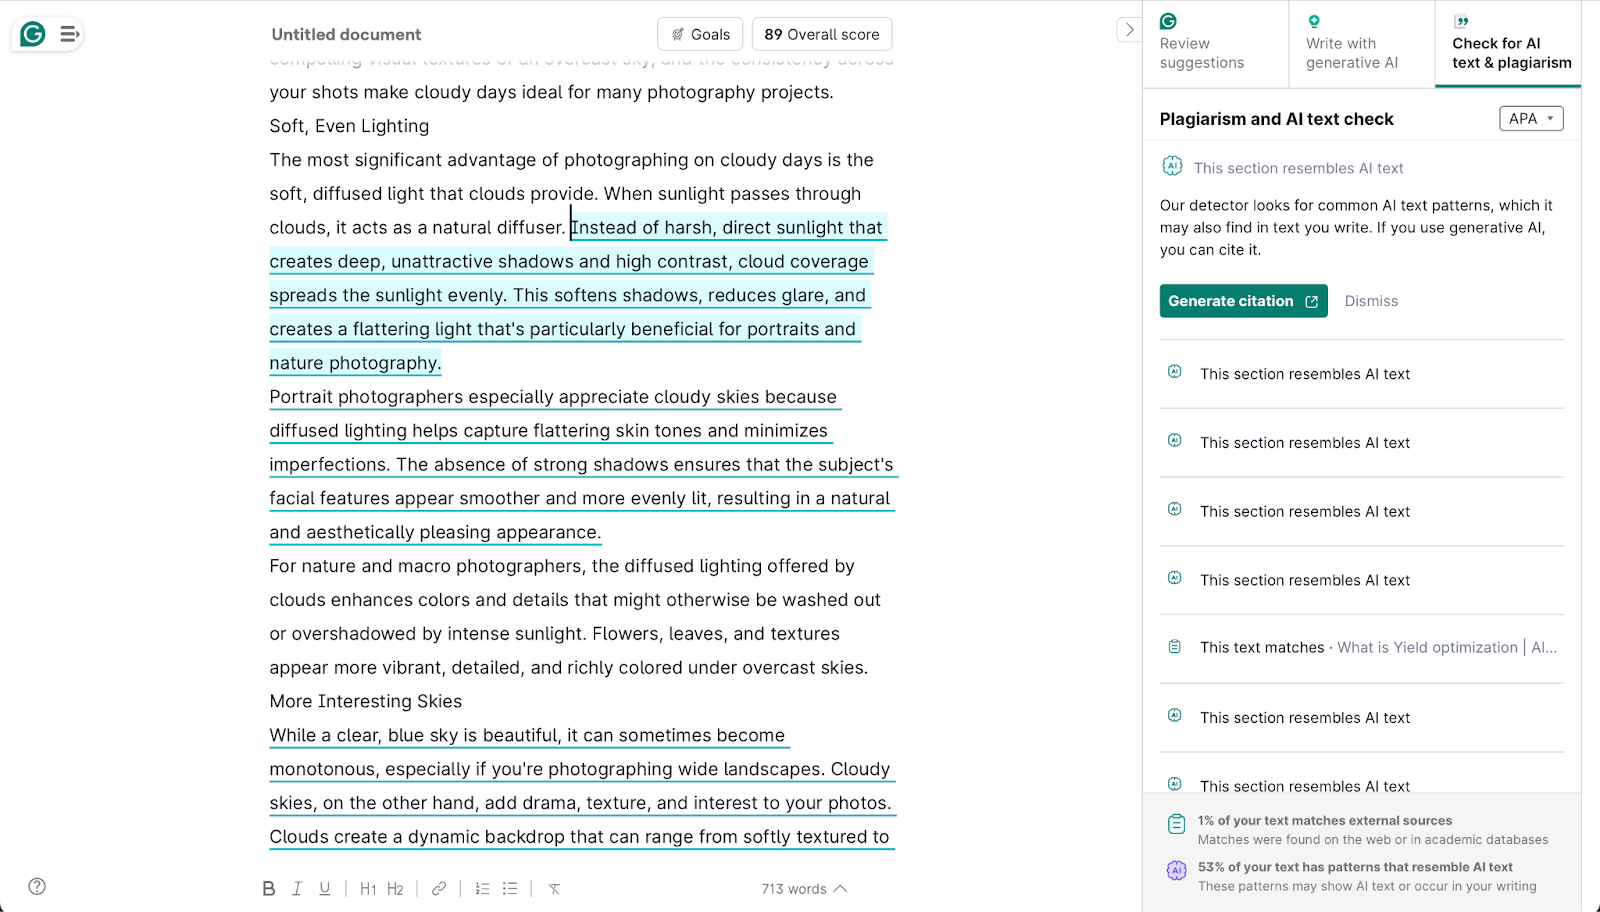Click the underlined 'While a clear, blue sky' line
The width and height of the screenshot is (1600, 912).
(x=527, y=735)
